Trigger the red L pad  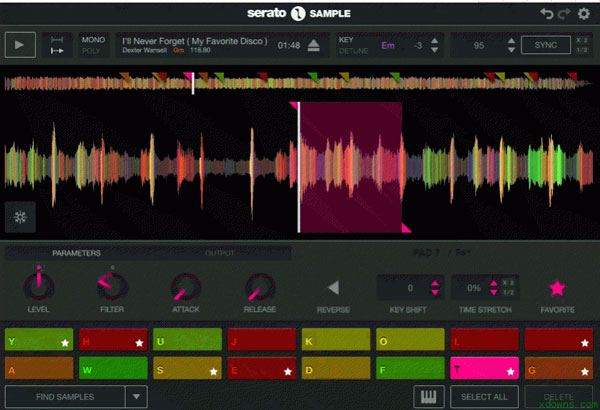[484, 339]
